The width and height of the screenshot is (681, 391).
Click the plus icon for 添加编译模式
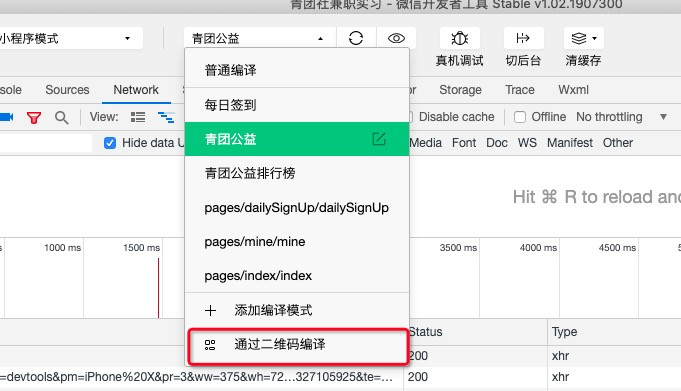click(x=210, y=310)
